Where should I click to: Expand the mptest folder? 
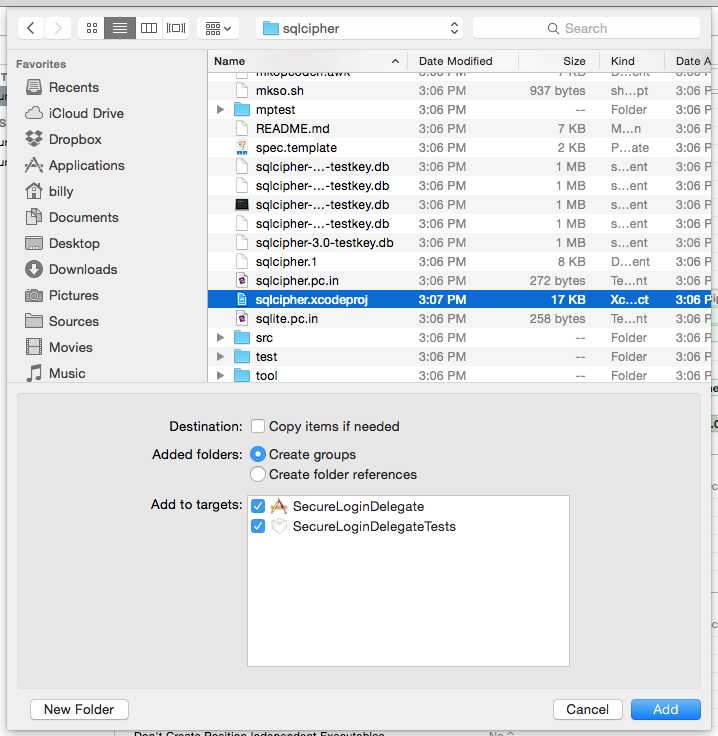click(220, 109)
